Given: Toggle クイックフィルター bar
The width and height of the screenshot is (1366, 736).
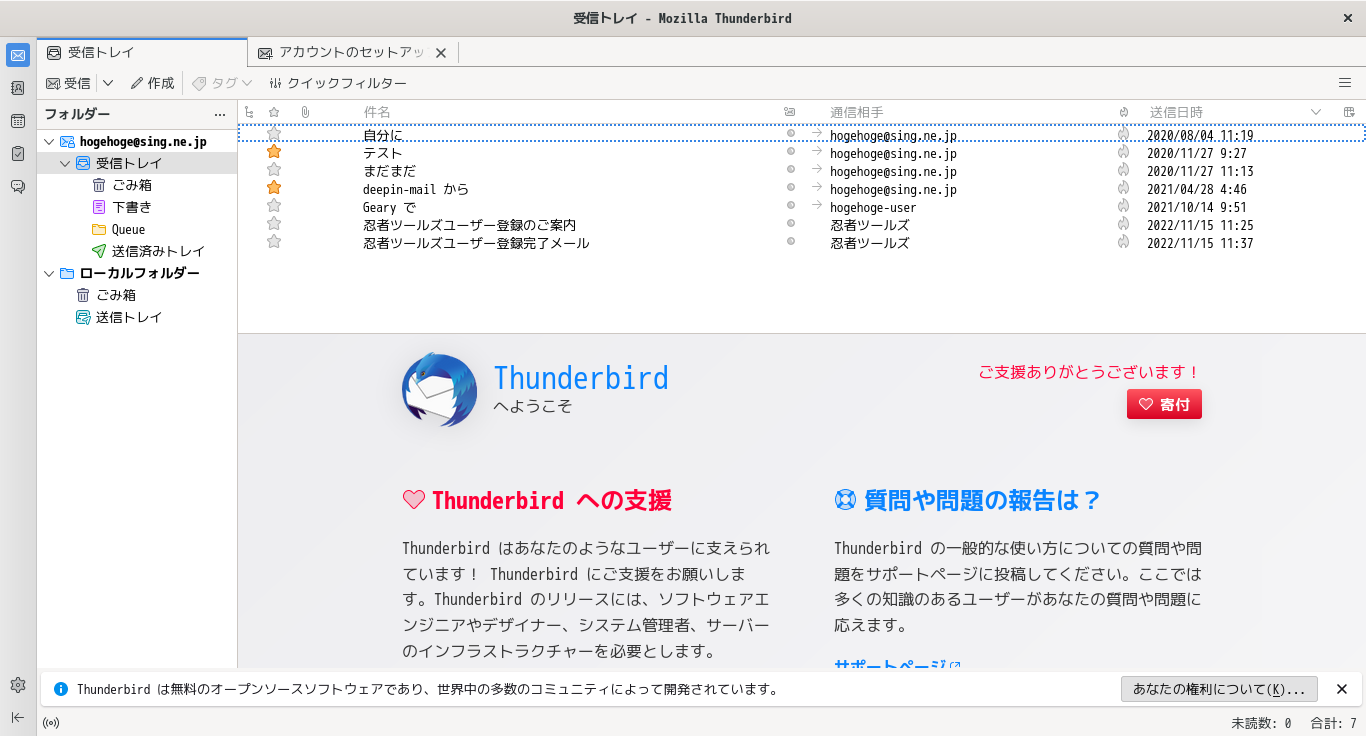Looking at the screenshot, I should [337, 83].
